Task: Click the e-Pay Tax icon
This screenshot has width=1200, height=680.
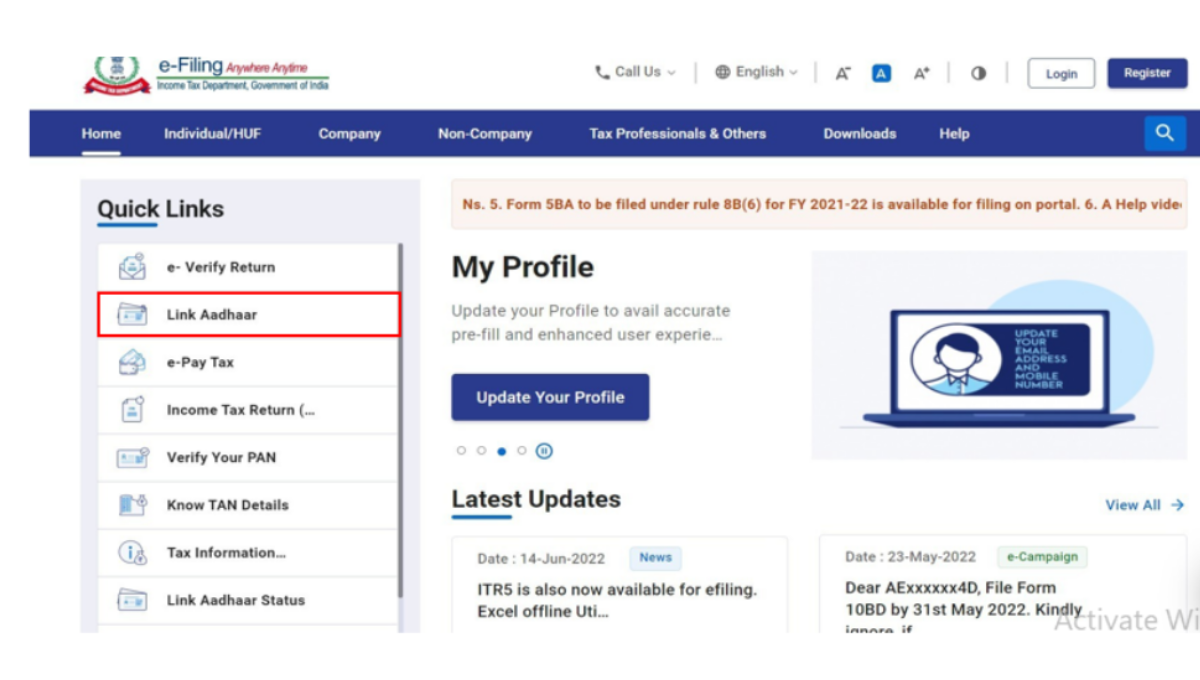Action: [x=132, y=362]
